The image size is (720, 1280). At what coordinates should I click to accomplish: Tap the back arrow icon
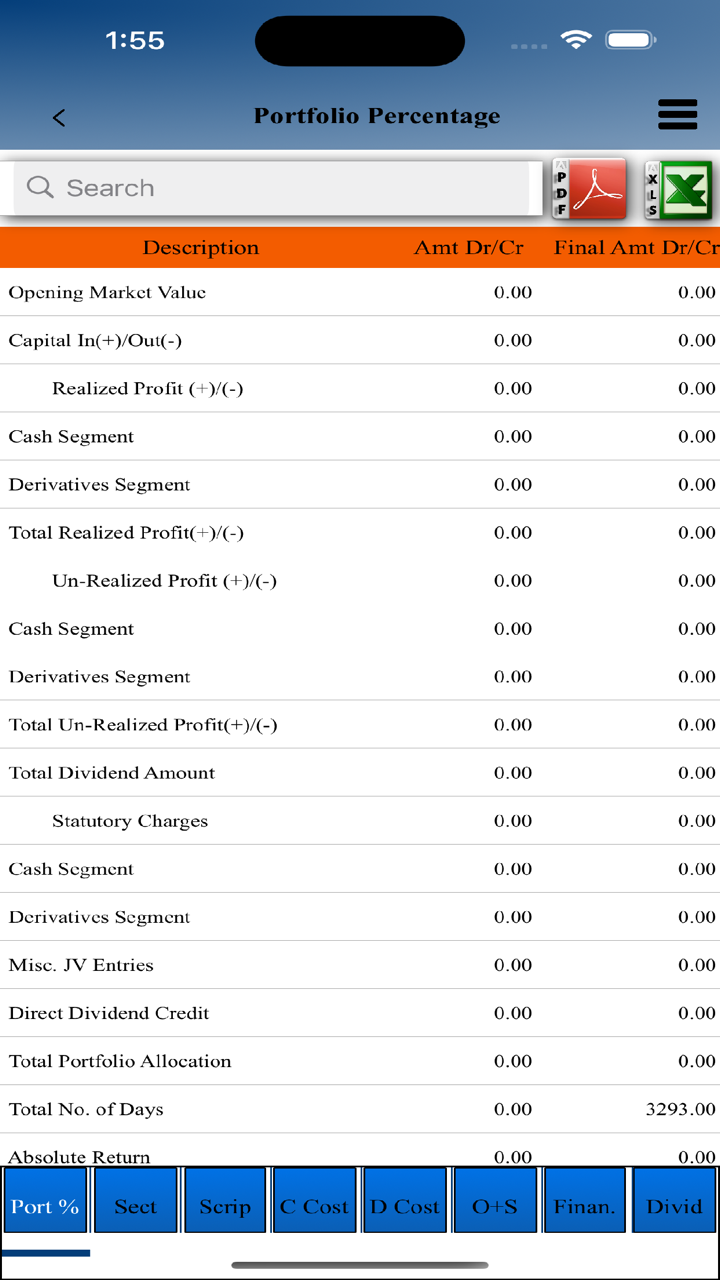point(59,118)
